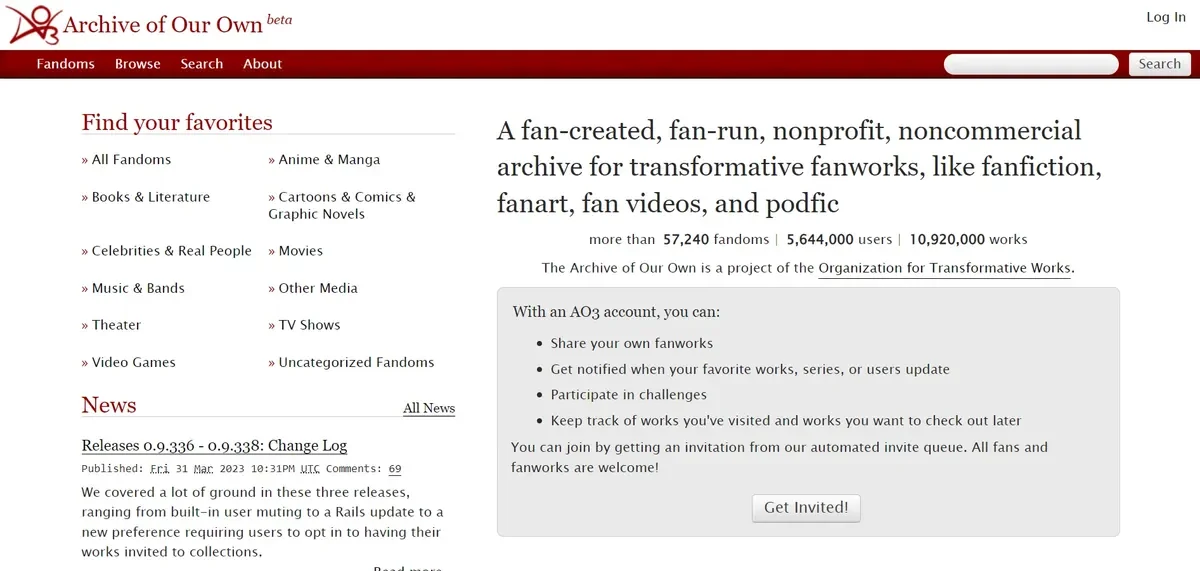Open the About menu

(262, 64)
